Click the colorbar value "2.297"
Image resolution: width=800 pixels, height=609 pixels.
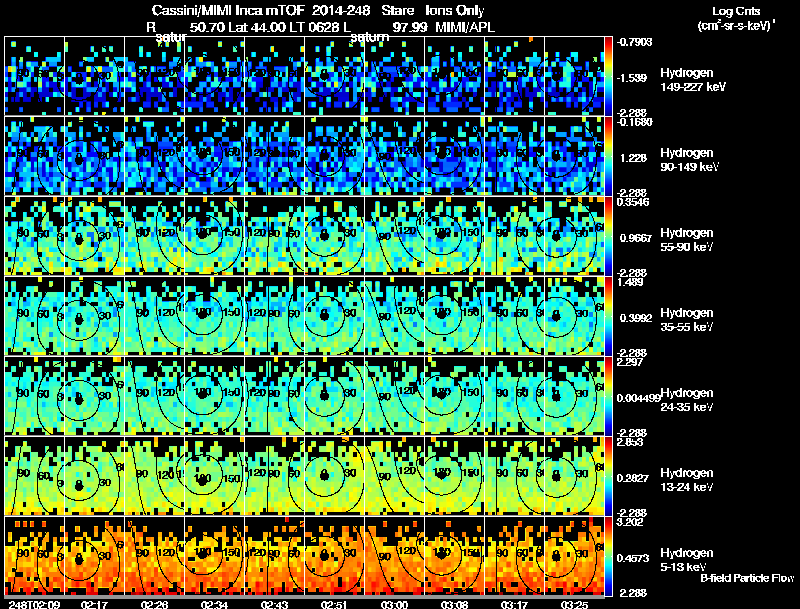[630, 362]
